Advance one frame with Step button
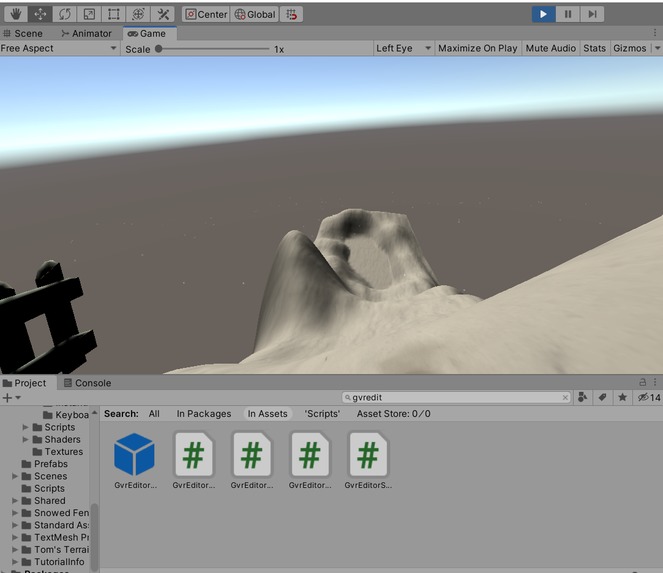This screenshot has width=663, height=573. [x=592, y=14]
